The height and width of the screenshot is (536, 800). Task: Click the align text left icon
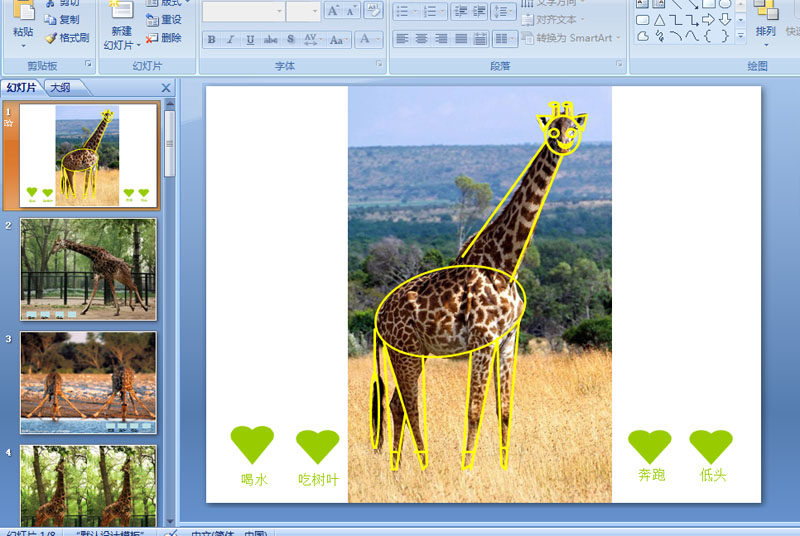click(402, 38)
